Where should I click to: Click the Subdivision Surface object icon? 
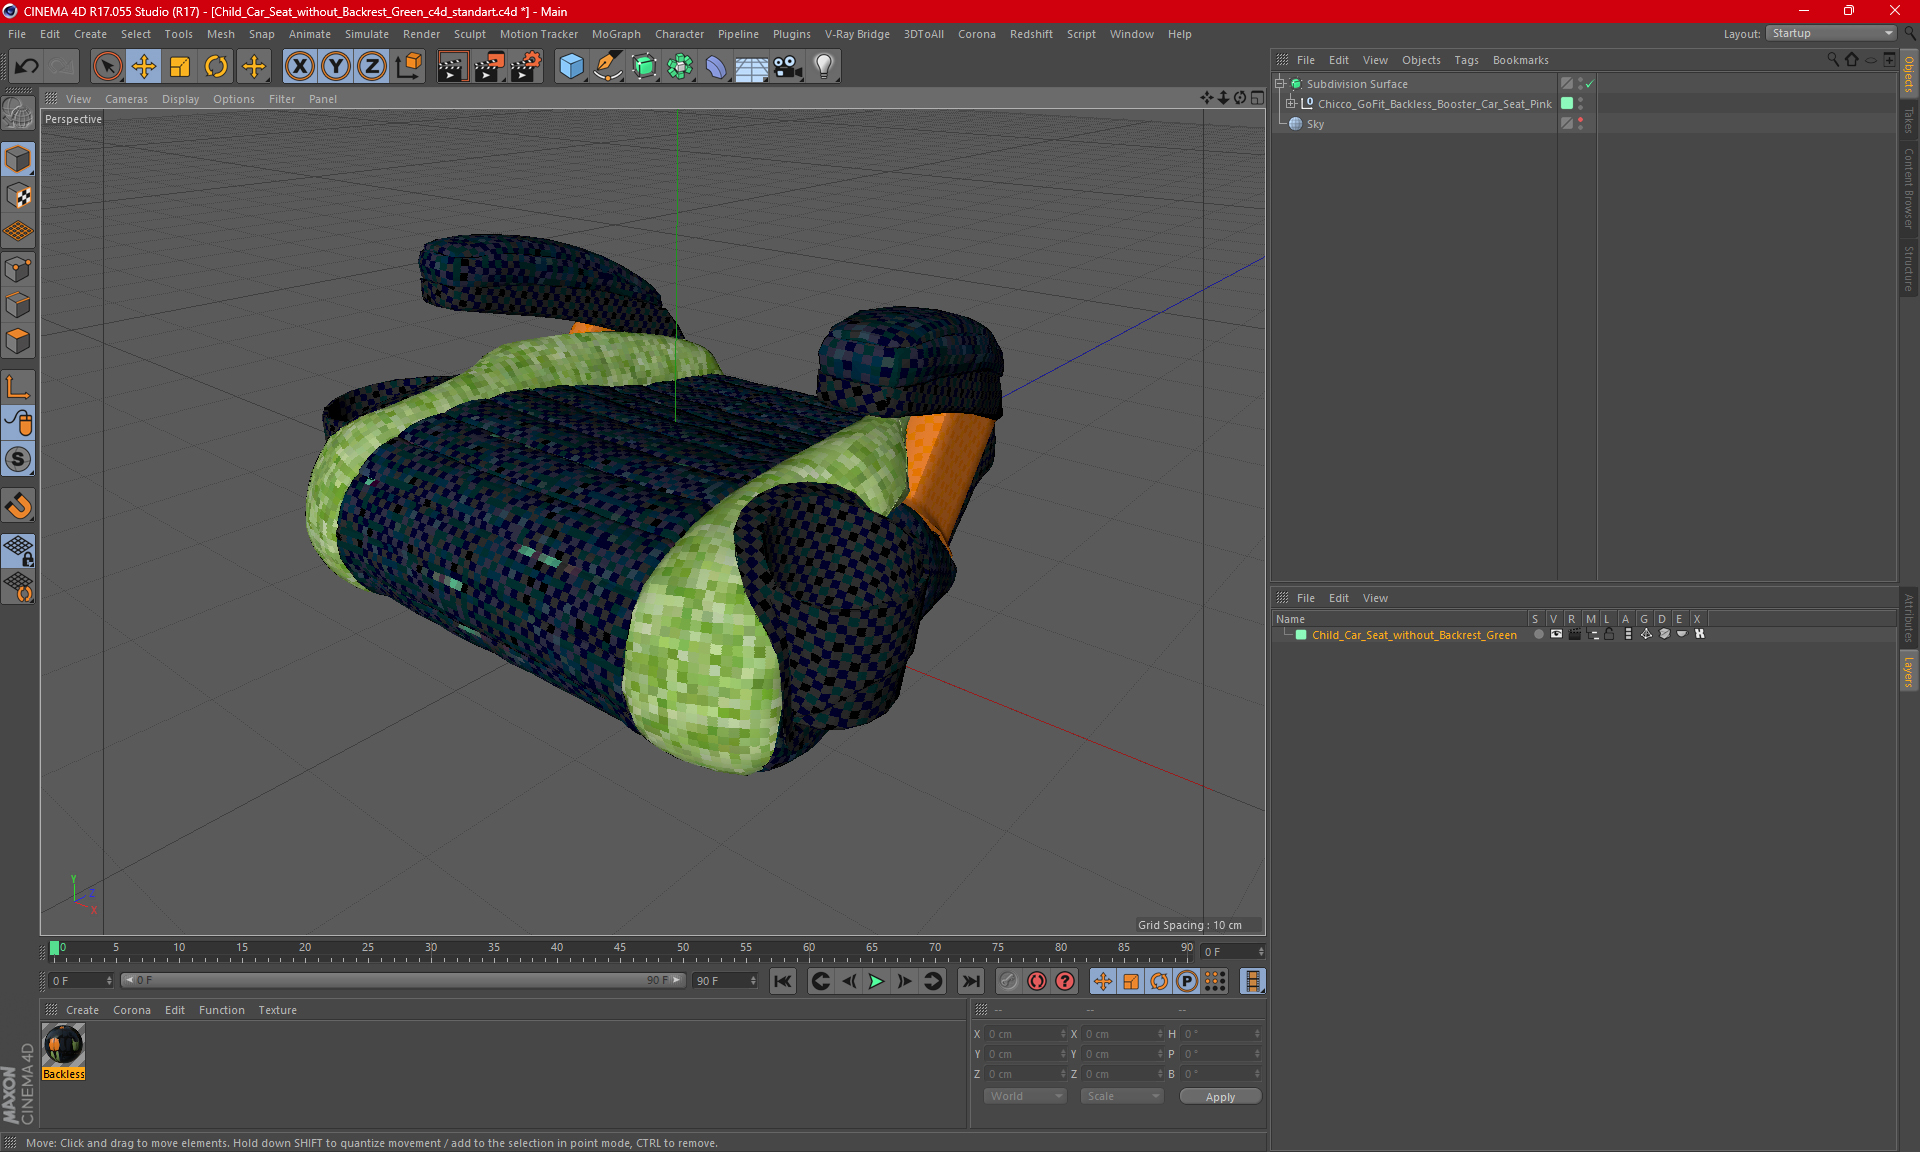pos(1296,84)
